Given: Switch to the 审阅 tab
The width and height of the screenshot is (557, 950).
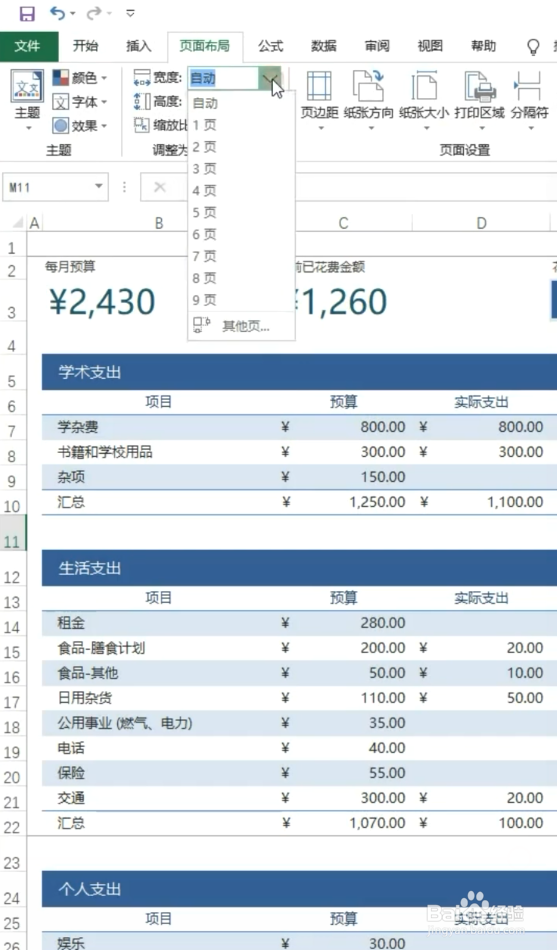Looking at the screenshot, I should click(377, 46).
